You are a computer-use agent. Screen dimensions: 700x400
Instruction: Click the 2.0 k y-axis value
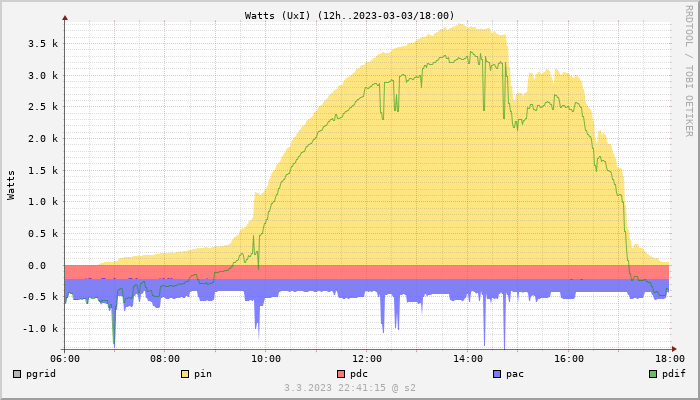pyautogui.click(x=43, y=139)
